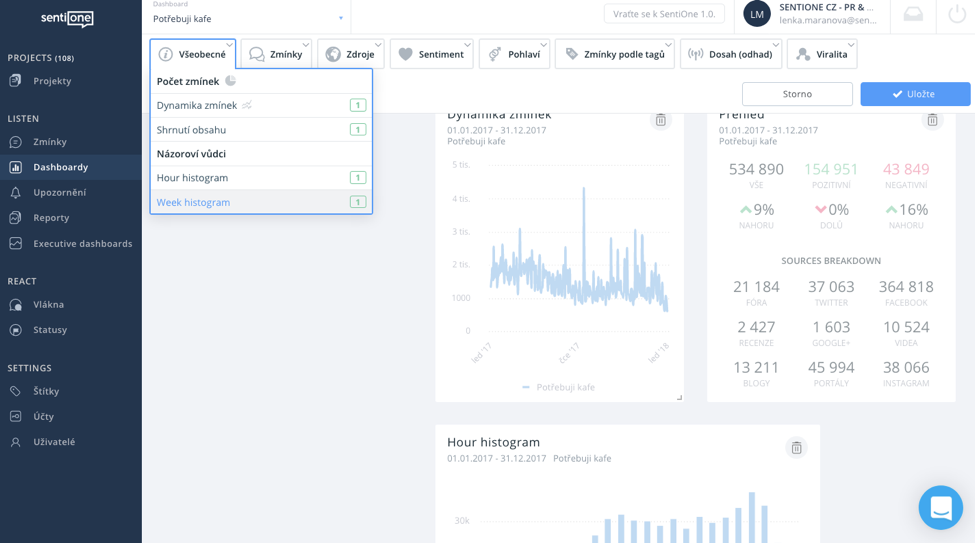Open the Zdroje widget dropdown
Image resolution: width=975 pixels, height=543 pixels.
click(x=350, y=54)
